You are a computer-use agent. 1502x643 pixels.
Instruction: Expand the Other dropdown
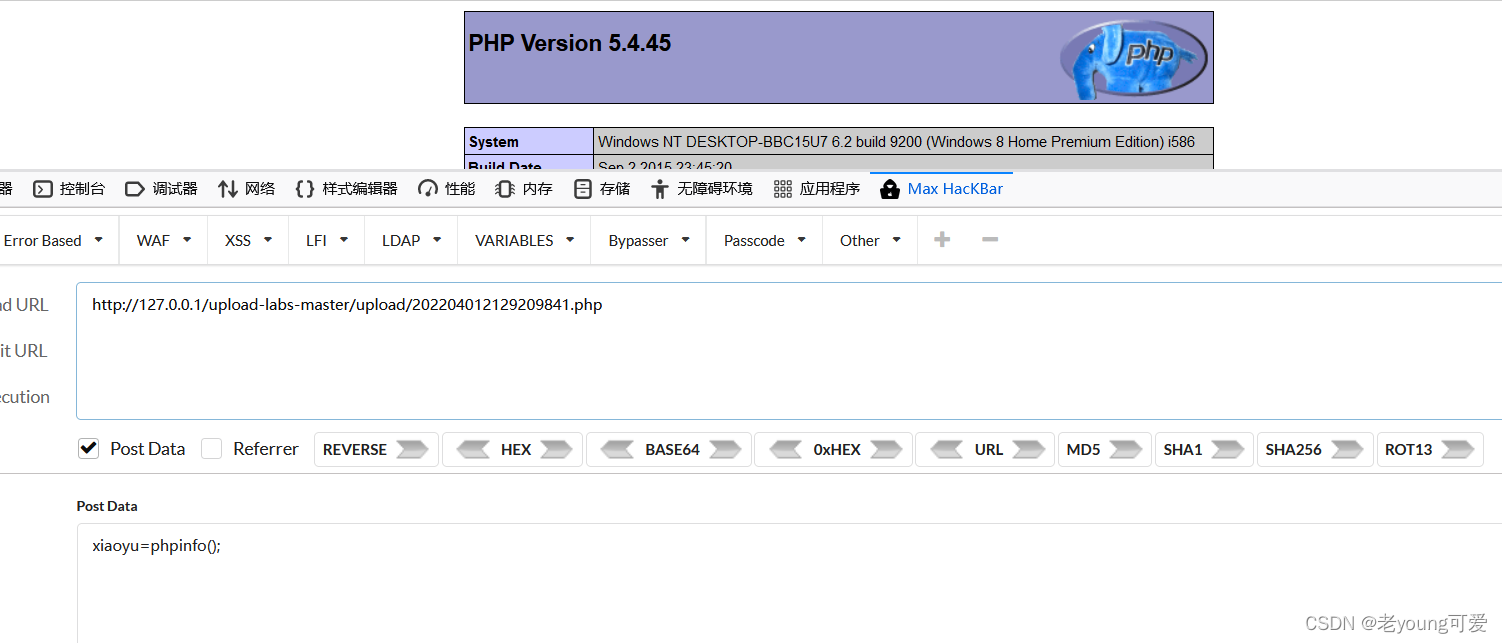click(870, 240)
